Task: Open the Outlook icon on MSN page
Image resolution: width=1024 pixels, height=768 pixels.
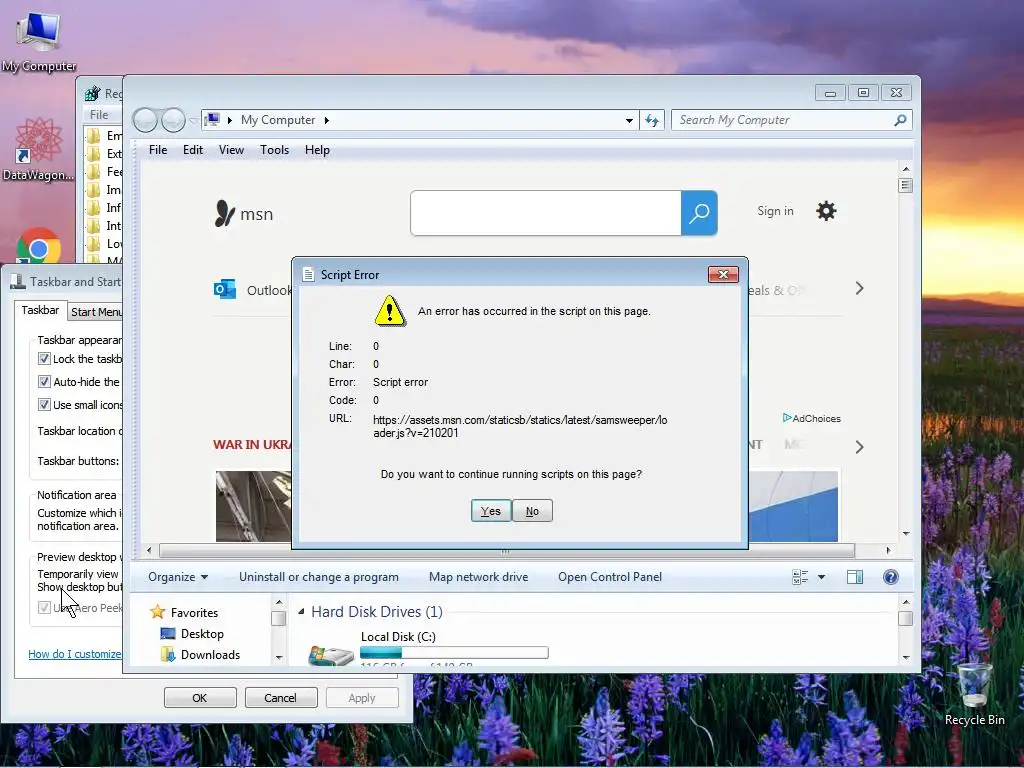Action: coord(225,289)
